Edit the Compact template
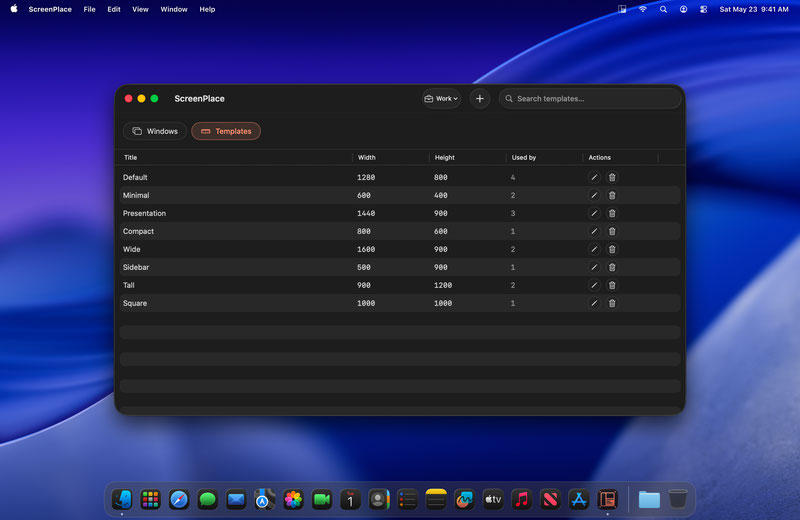 click(593, 231)
